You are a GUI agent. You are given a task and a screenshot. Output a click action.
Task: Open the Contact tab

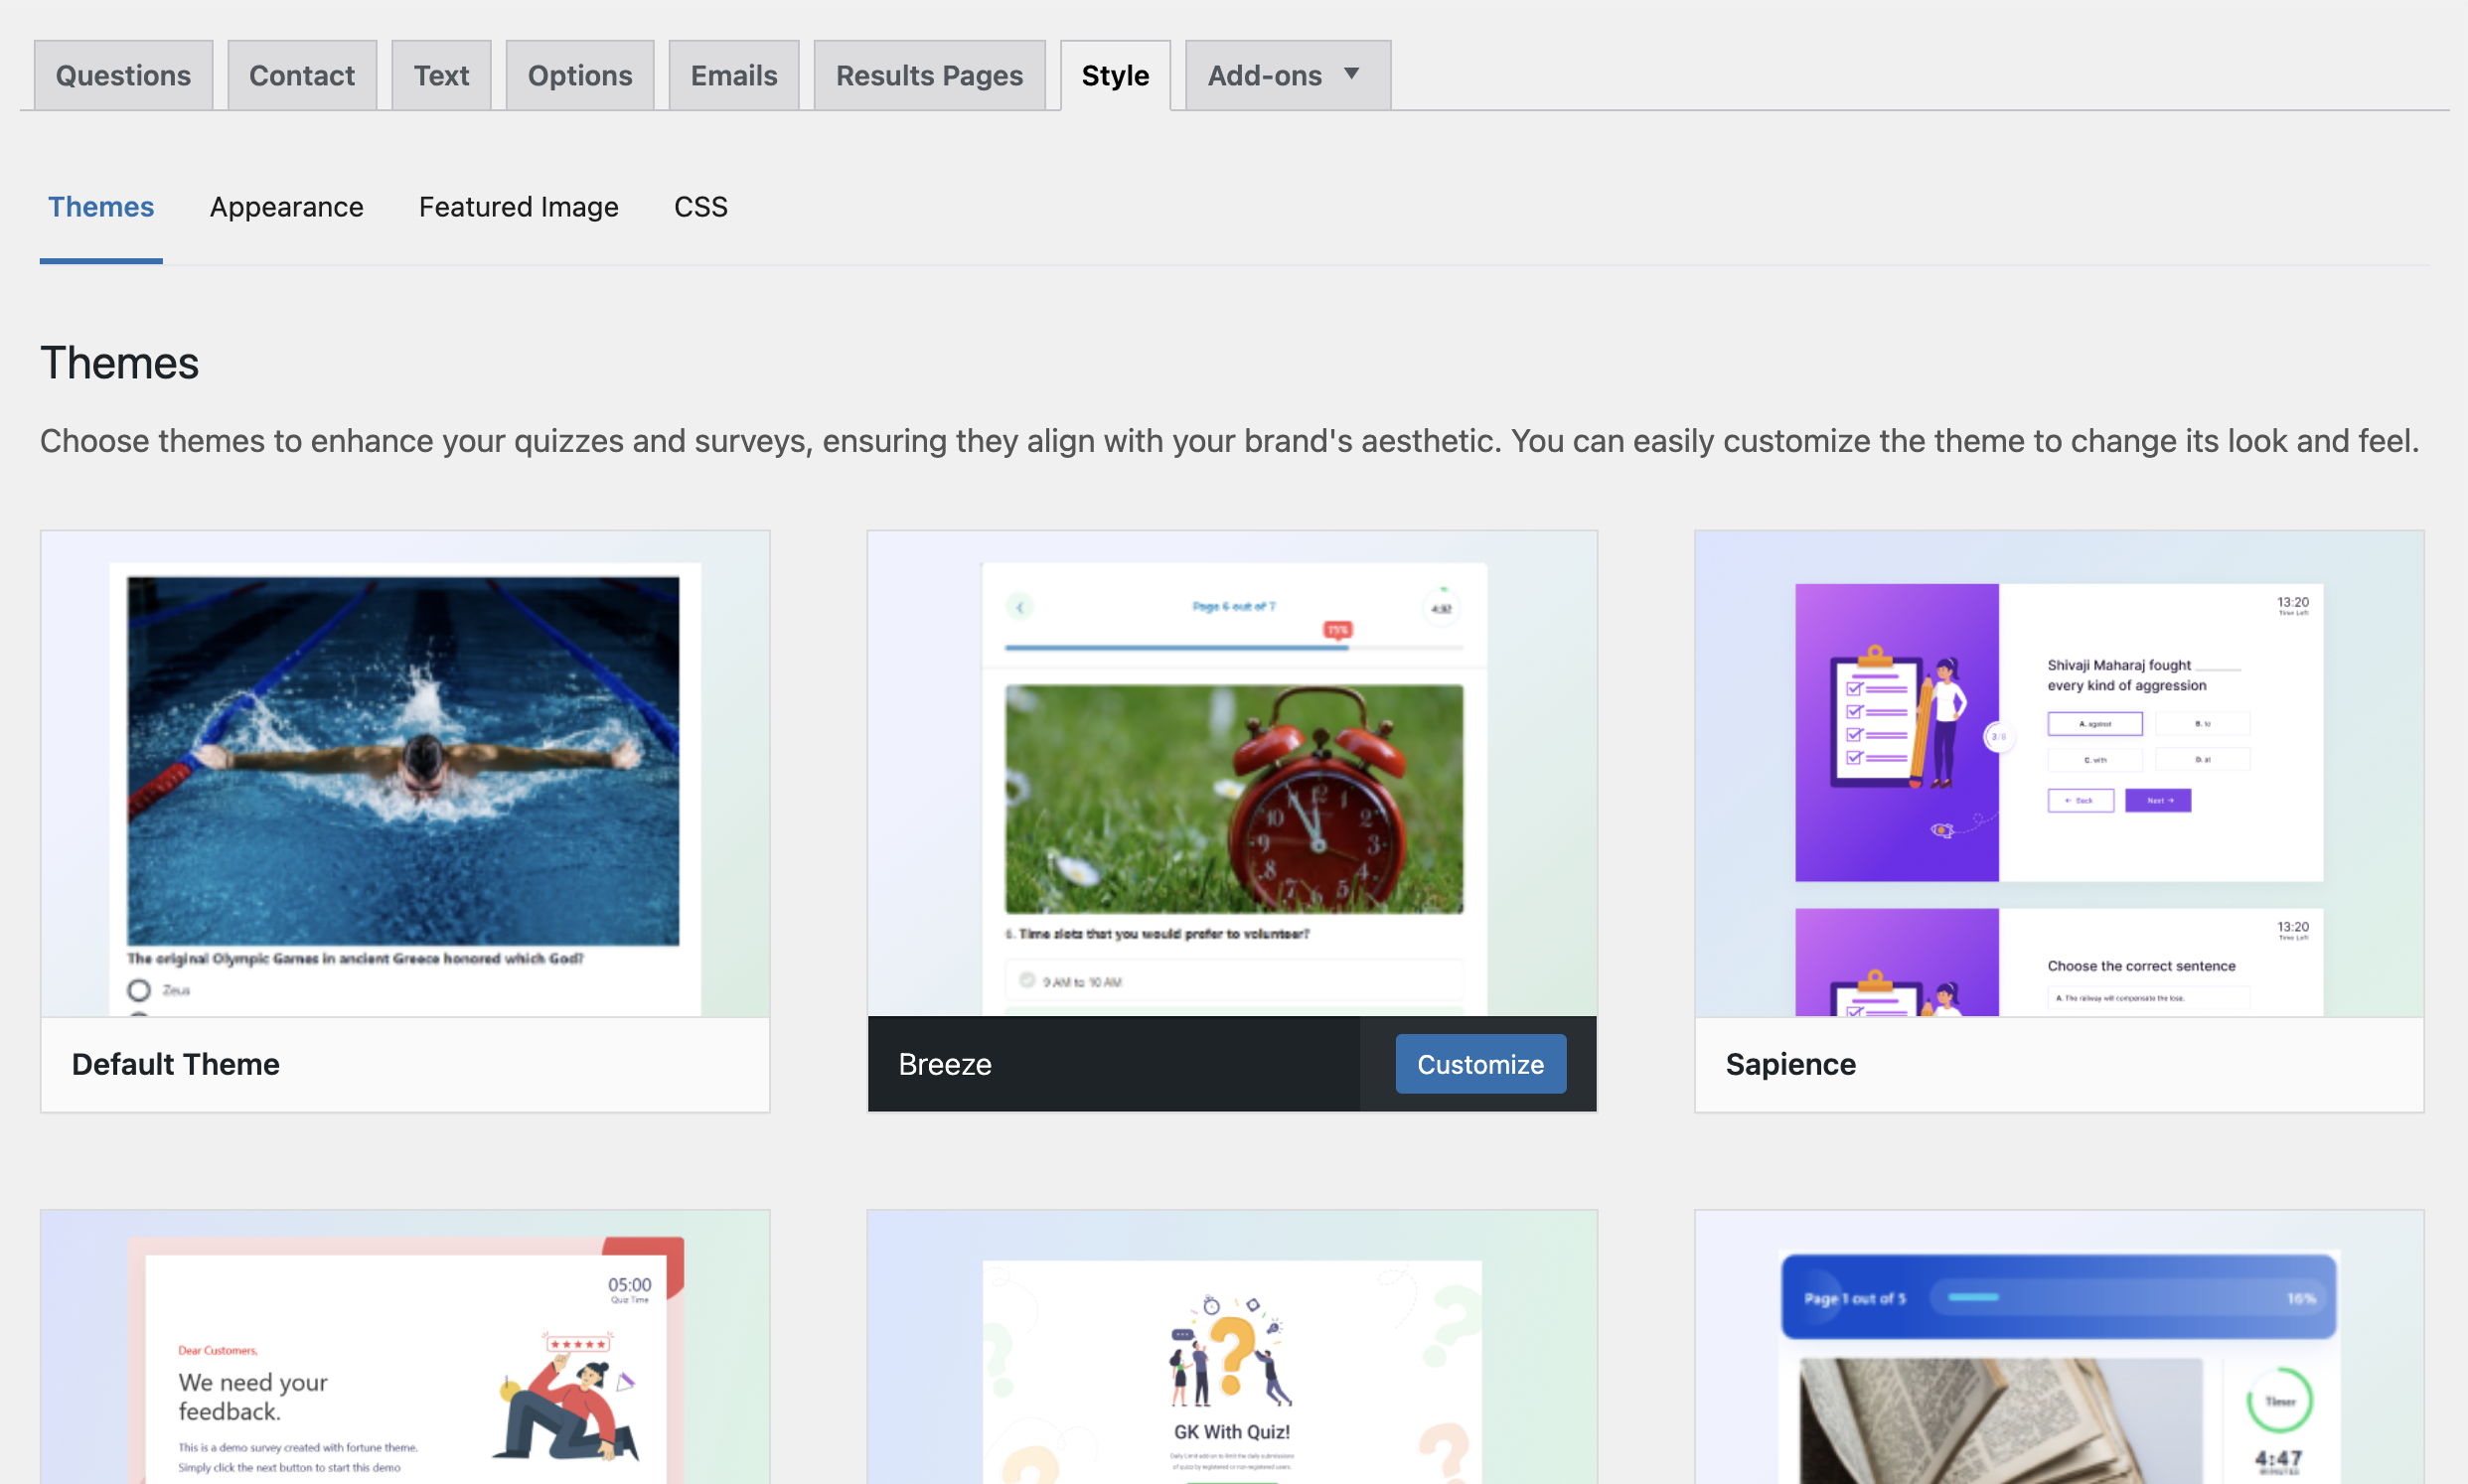(x=301, y=76)
